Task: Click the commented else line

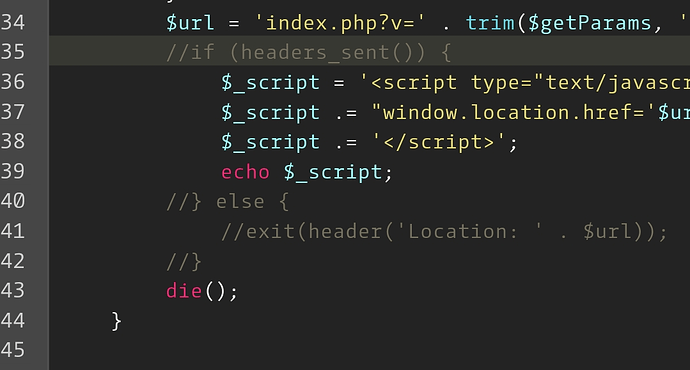Action: tap(228, 202)
